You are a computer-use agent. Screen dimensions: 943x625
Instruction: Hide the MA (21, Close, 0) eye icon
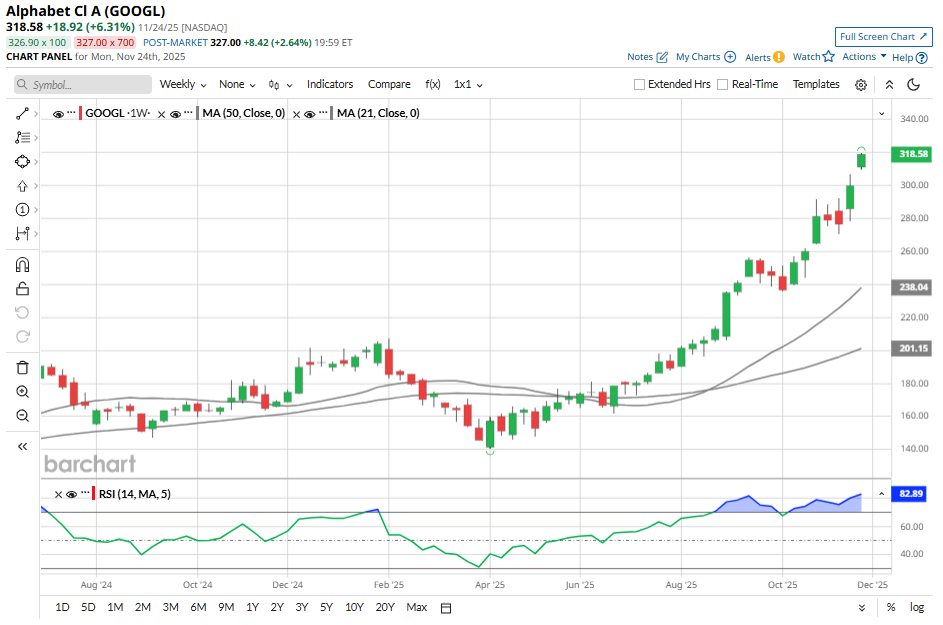(310, 114)
